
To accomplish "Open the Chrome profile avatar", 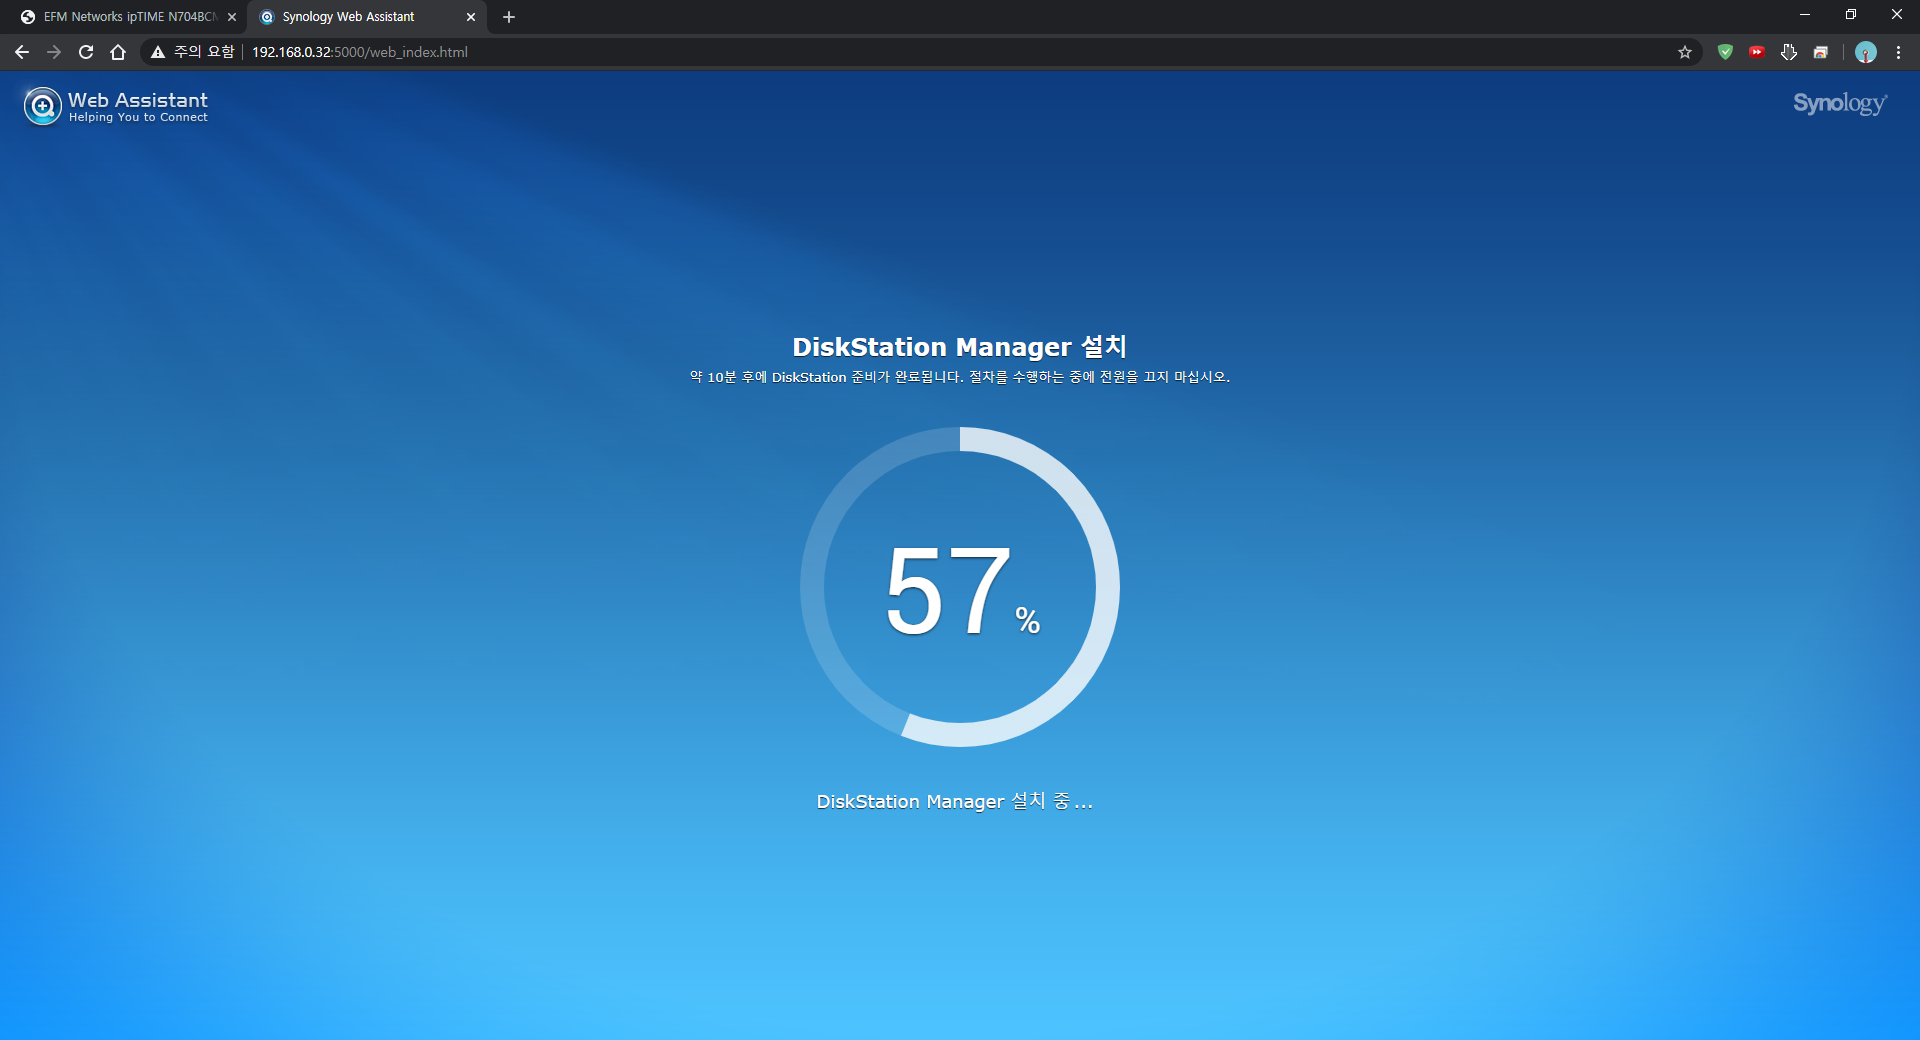I will pos(1866,52).
